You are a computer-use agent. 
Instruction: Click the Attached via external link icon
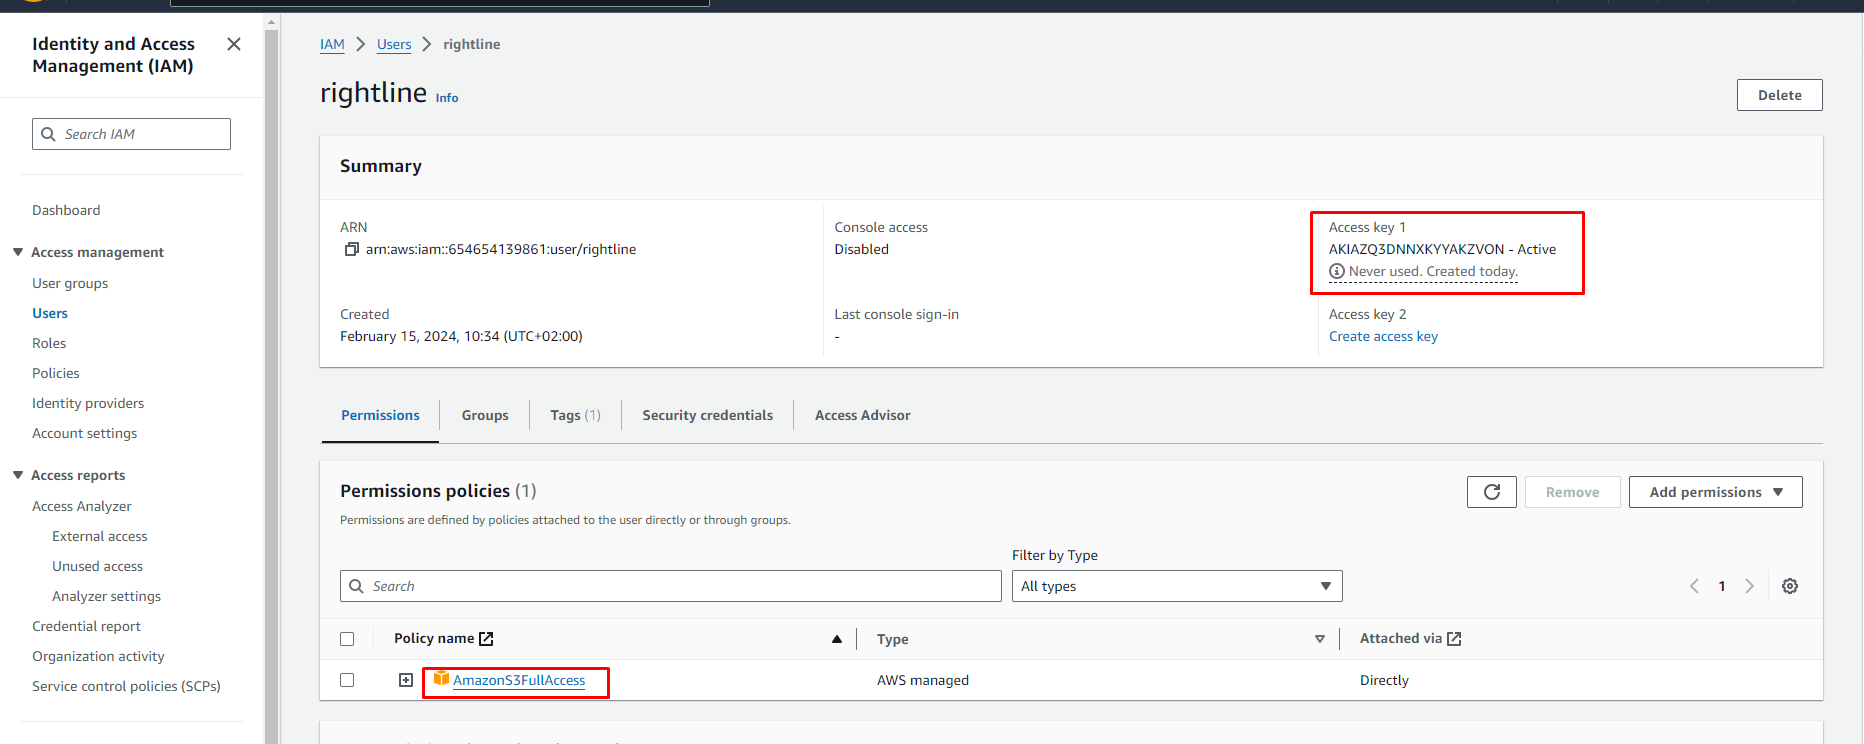pyautogui.click(x=1454, y=638)
